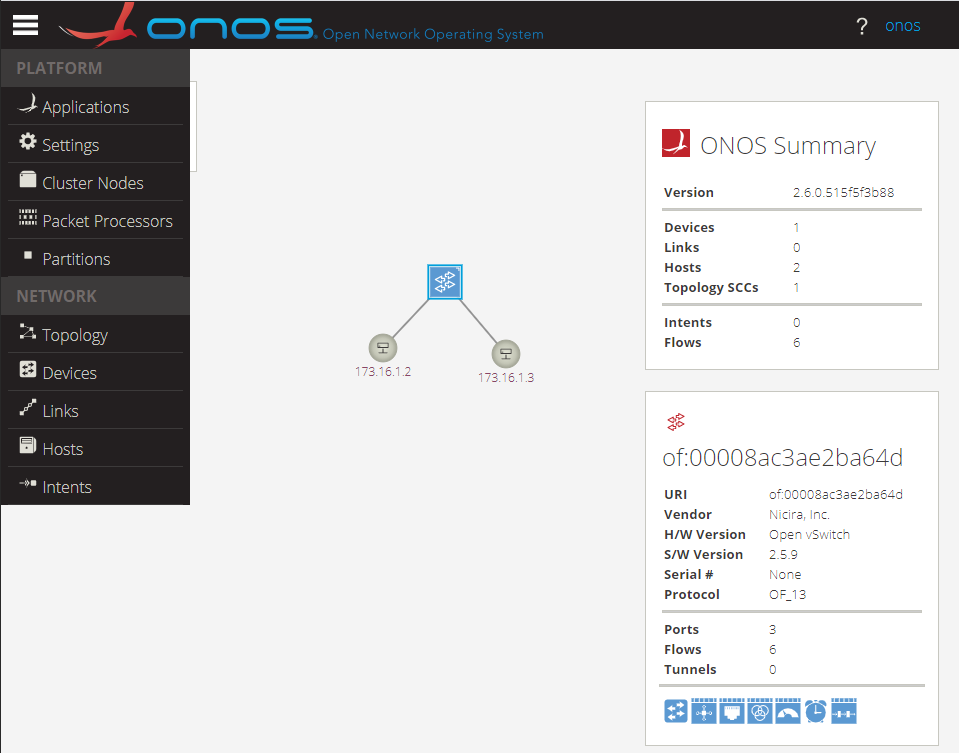Viewport: 959px width, 753px height.
Task: Select host node 173.16.1.3
Action: [506, 354]
